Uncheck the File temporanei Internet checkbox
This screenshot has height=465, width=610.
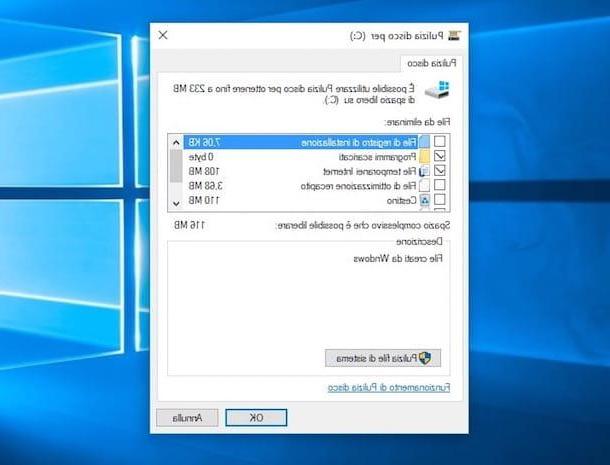440,170
